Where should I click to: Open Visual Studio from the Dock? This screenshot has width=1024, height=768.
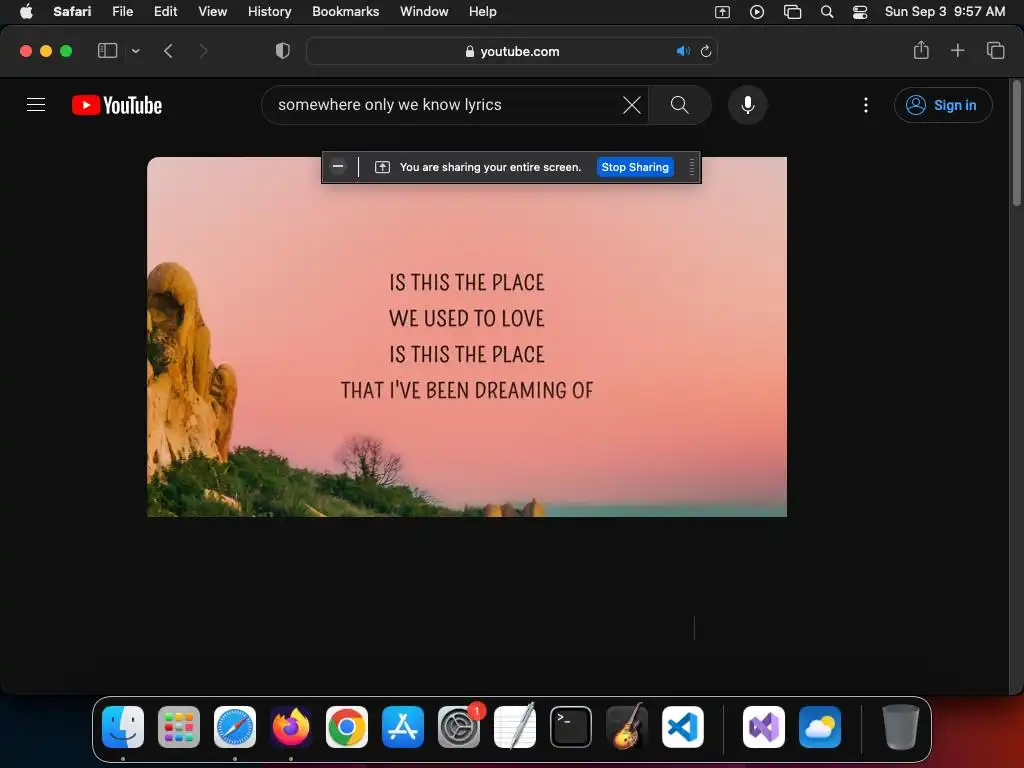tap(764, 726)
